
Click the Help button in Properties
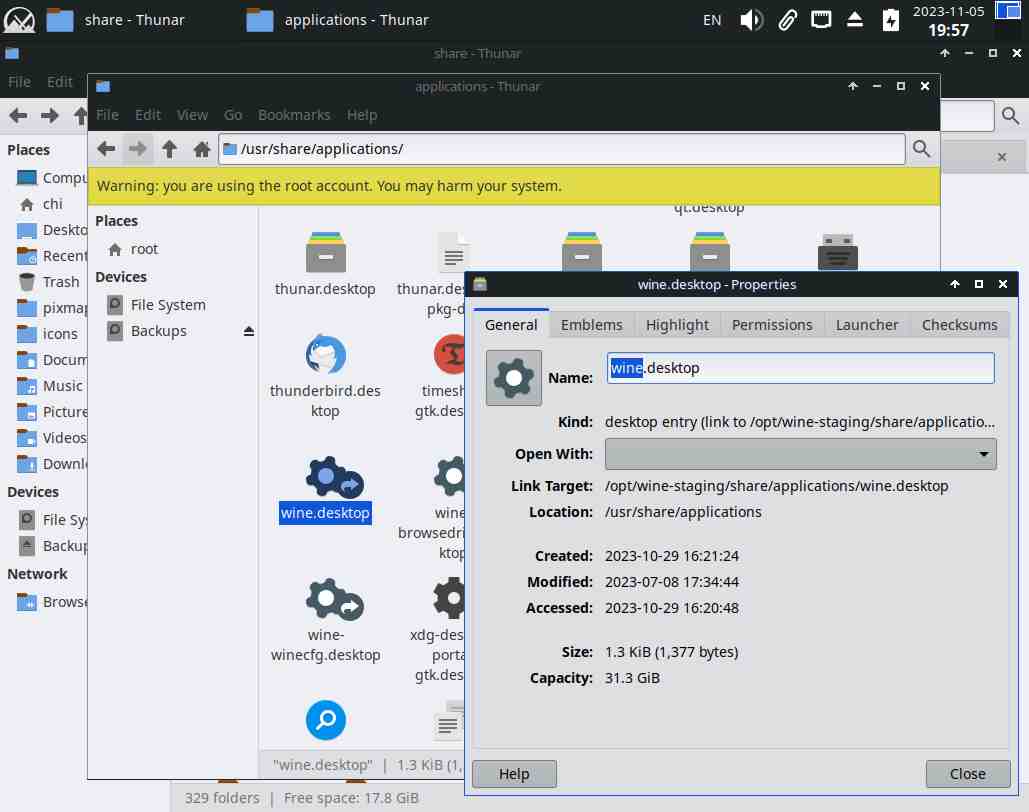coord(514,774)
